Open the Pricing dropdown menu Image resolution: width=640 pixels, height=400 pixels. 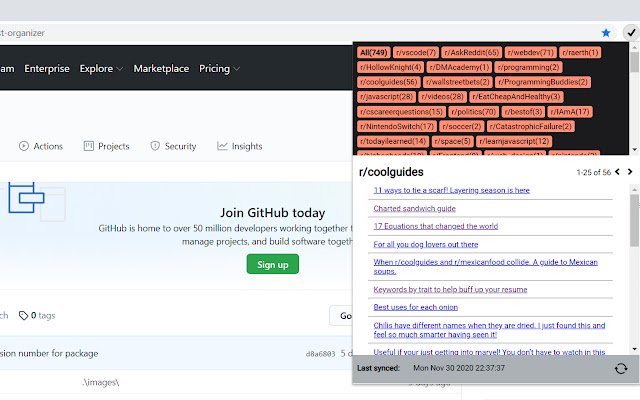[x=219, y=69]
